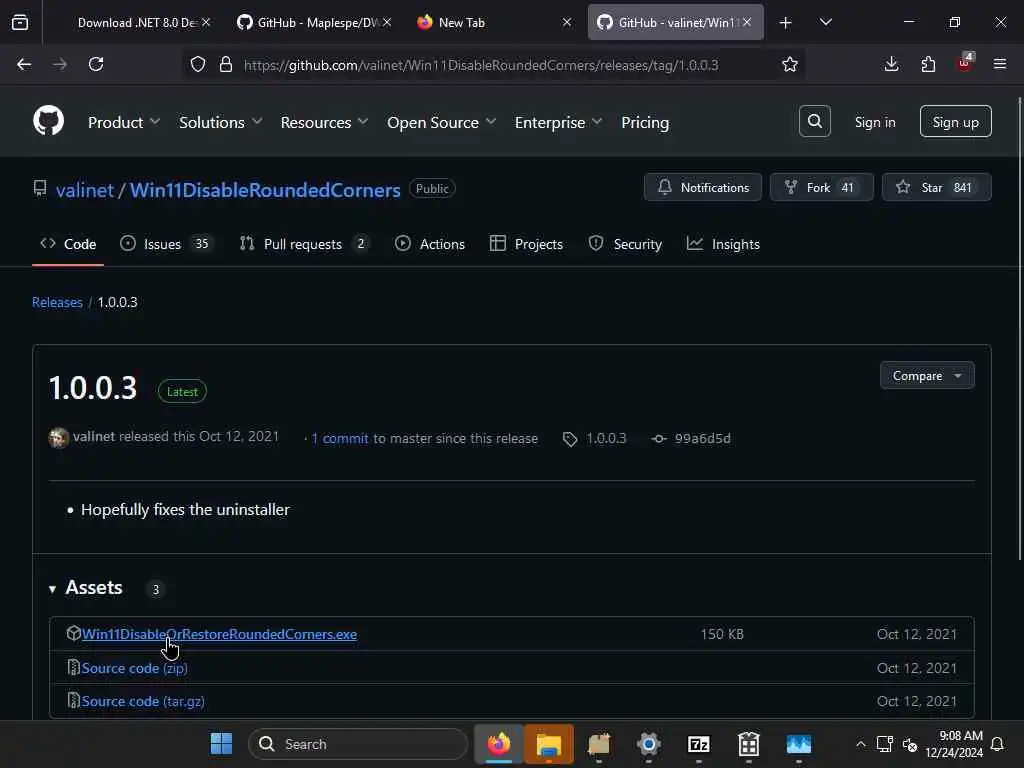
Task: Open Firefox from the taskbar
Action: (x=499, y=744)
